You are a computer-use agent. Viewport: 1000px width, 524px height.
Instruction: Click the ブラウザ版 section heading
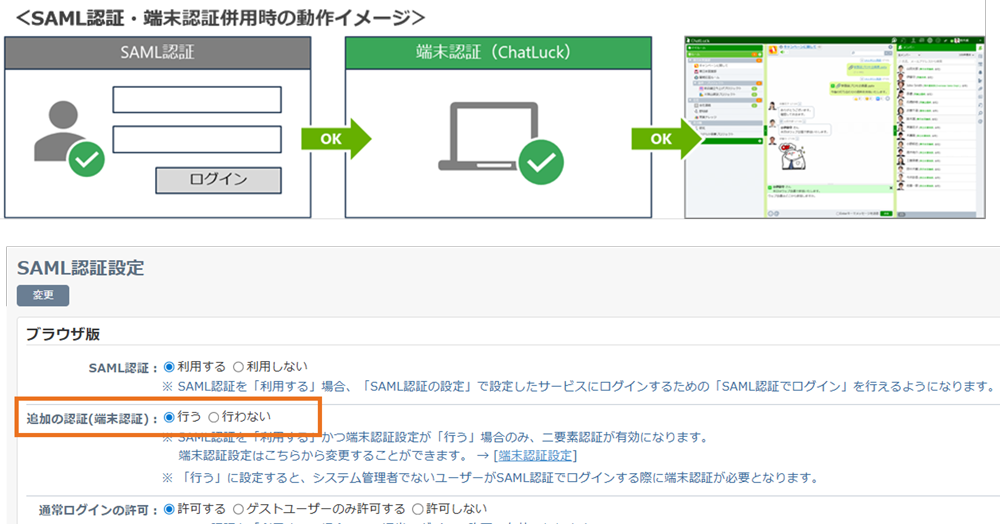[x=63, y=334]
